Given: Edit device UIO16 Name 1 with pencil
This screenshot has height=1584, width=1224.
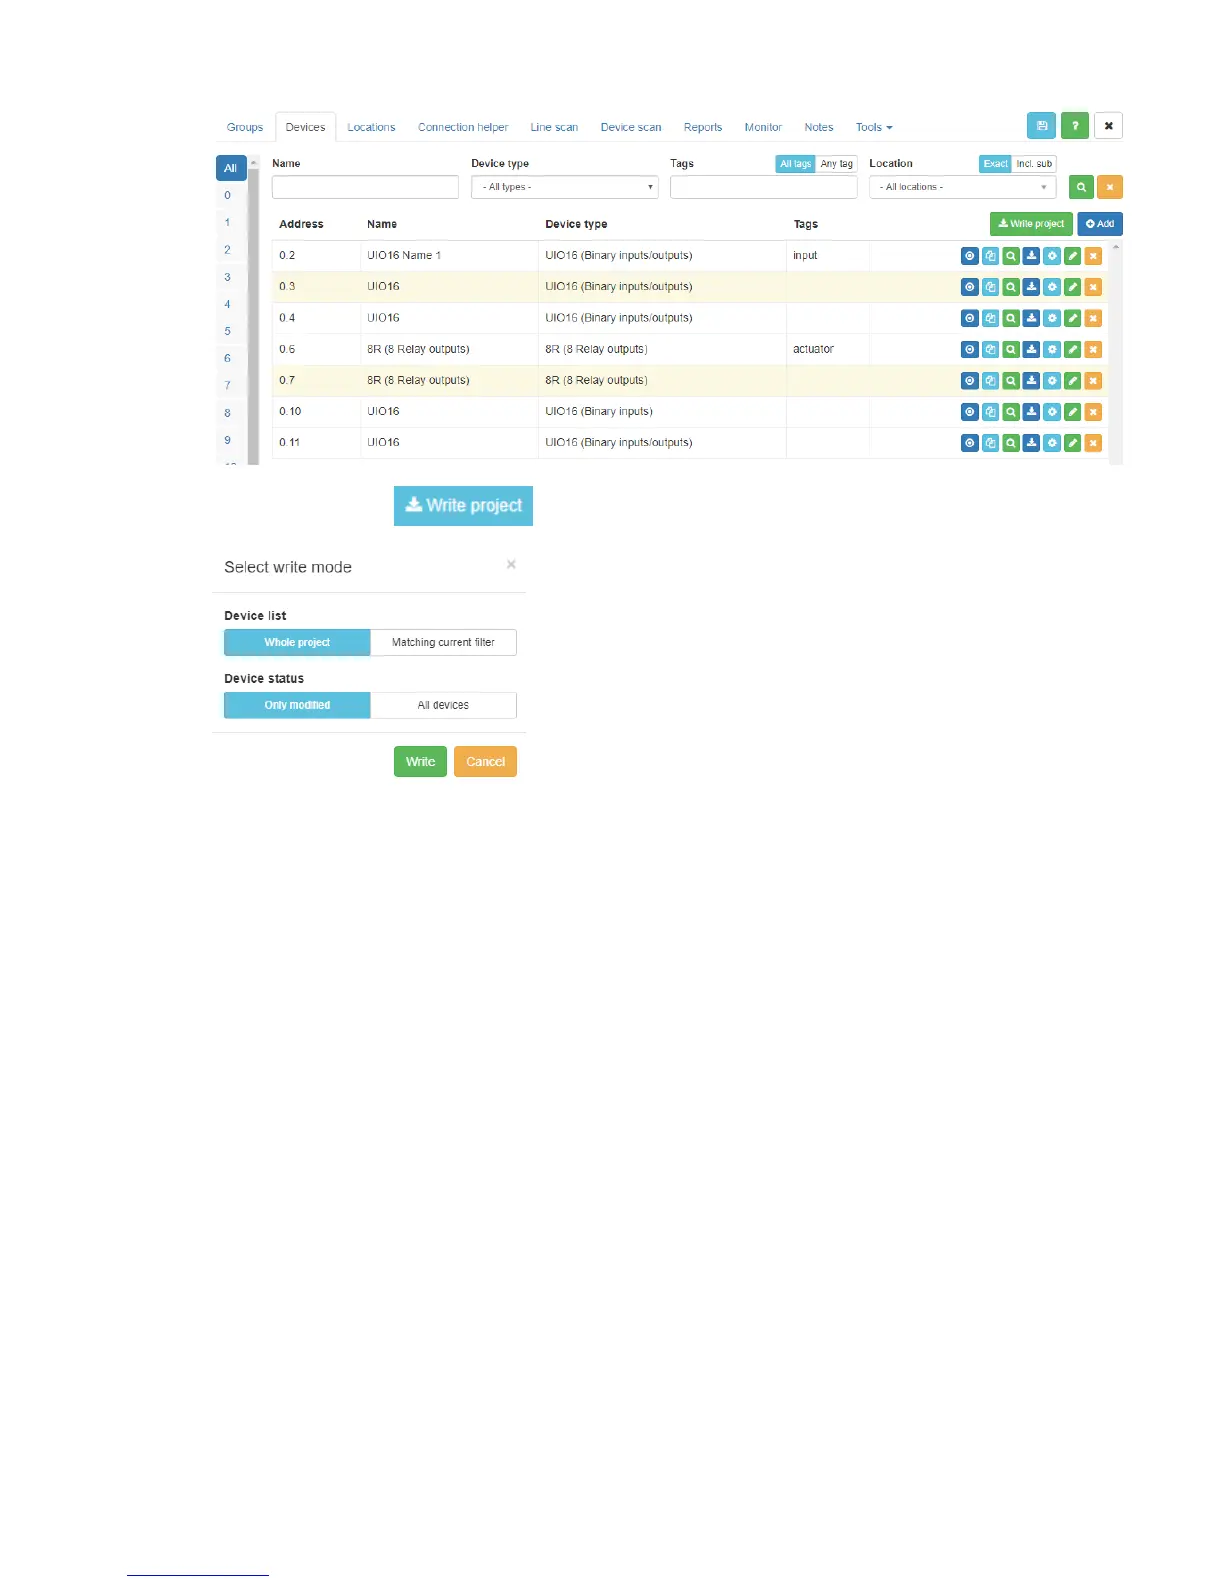Looking at the screenshot, I should coord(1073,256).
